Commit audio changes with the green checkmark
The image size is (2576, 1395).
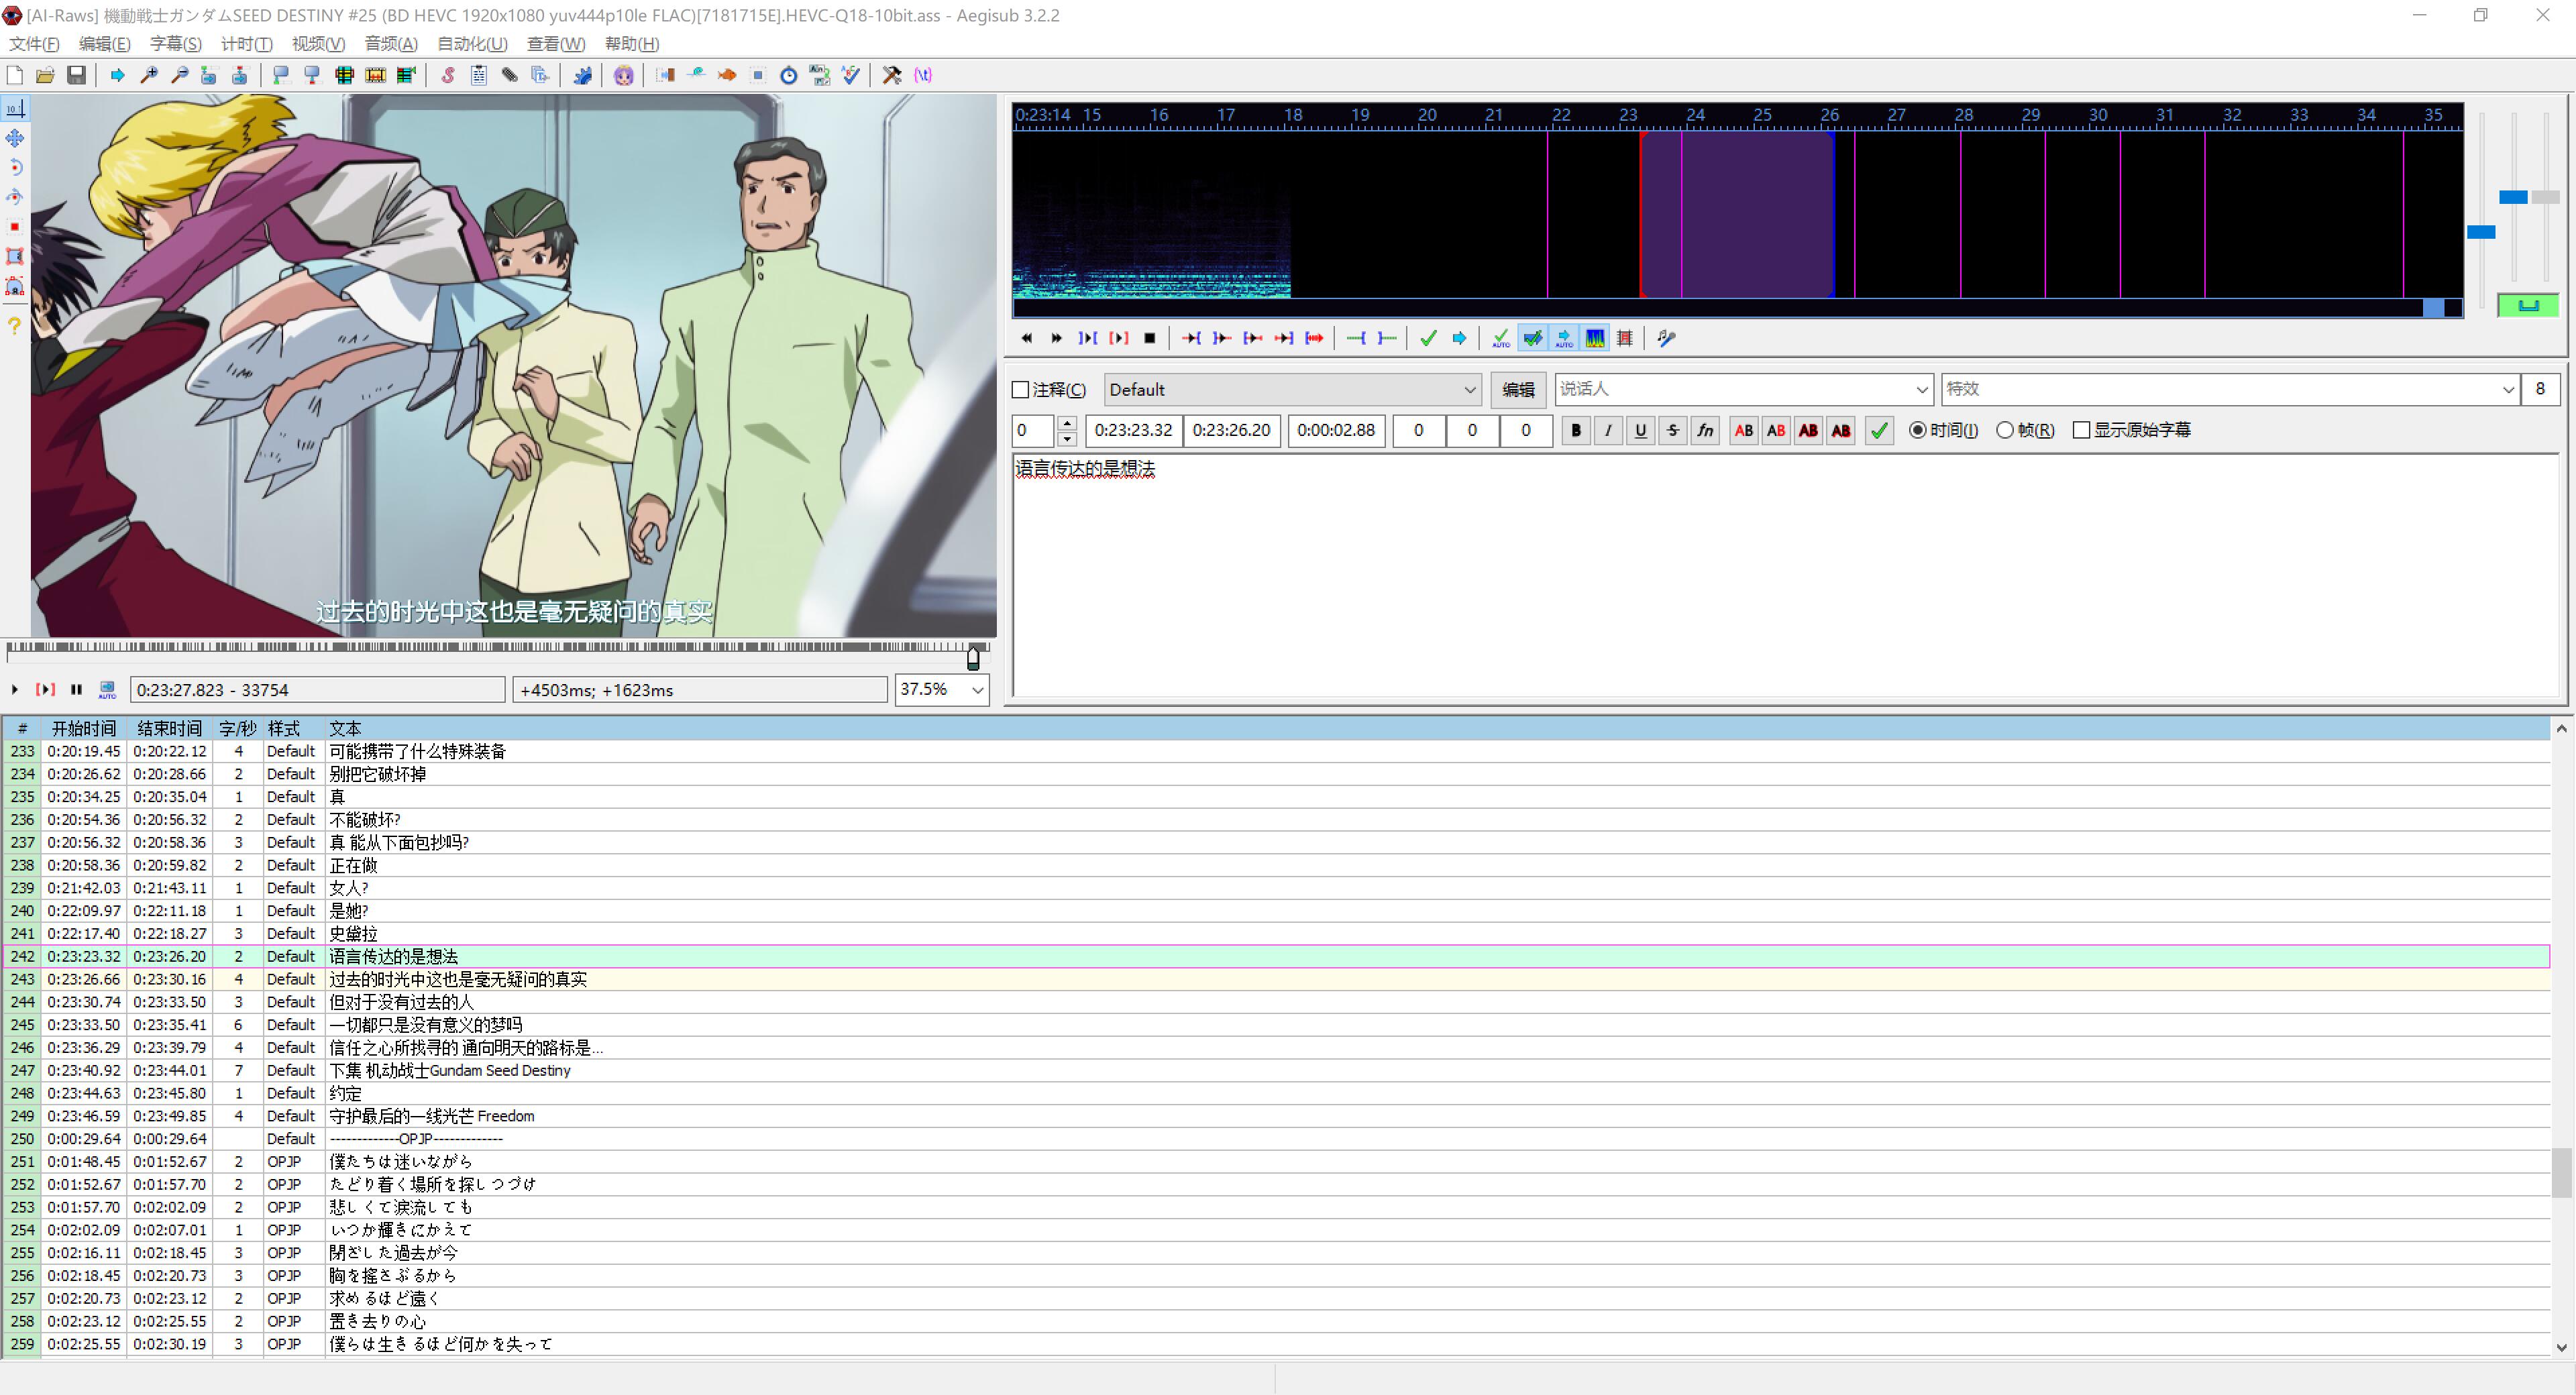coord(1428,338)
